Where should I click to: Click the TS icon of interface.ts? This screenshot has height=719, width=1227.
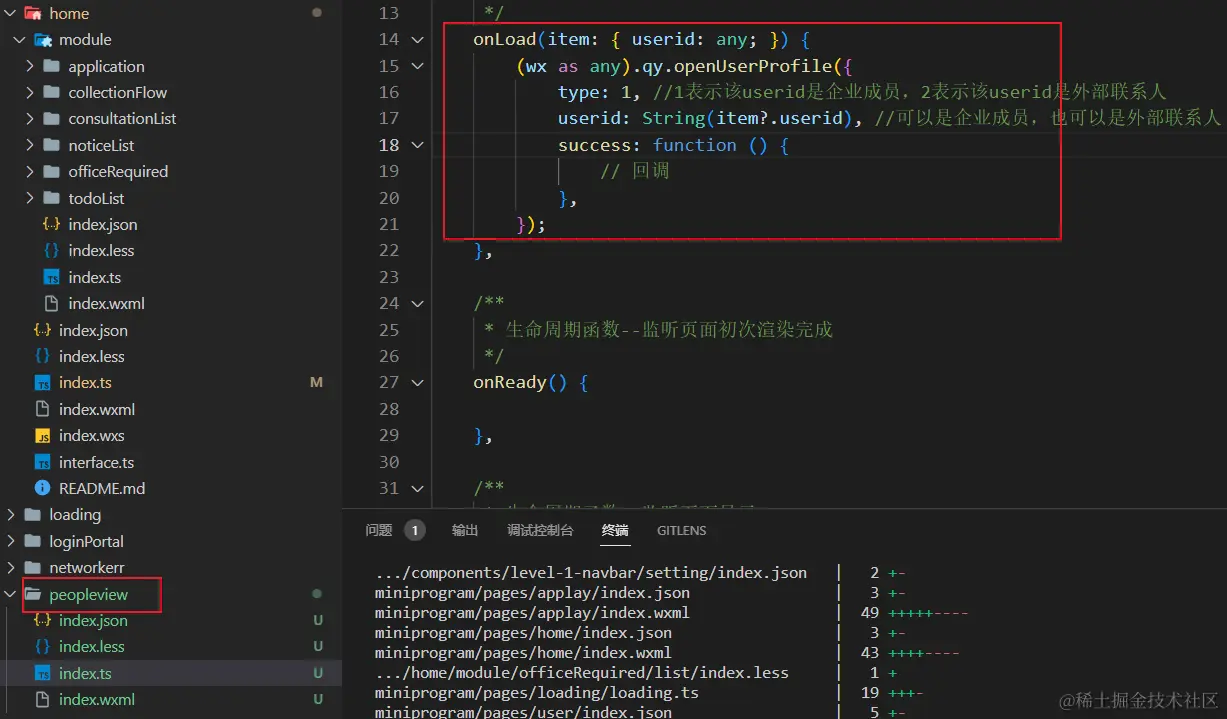click(x=42, y=462)
